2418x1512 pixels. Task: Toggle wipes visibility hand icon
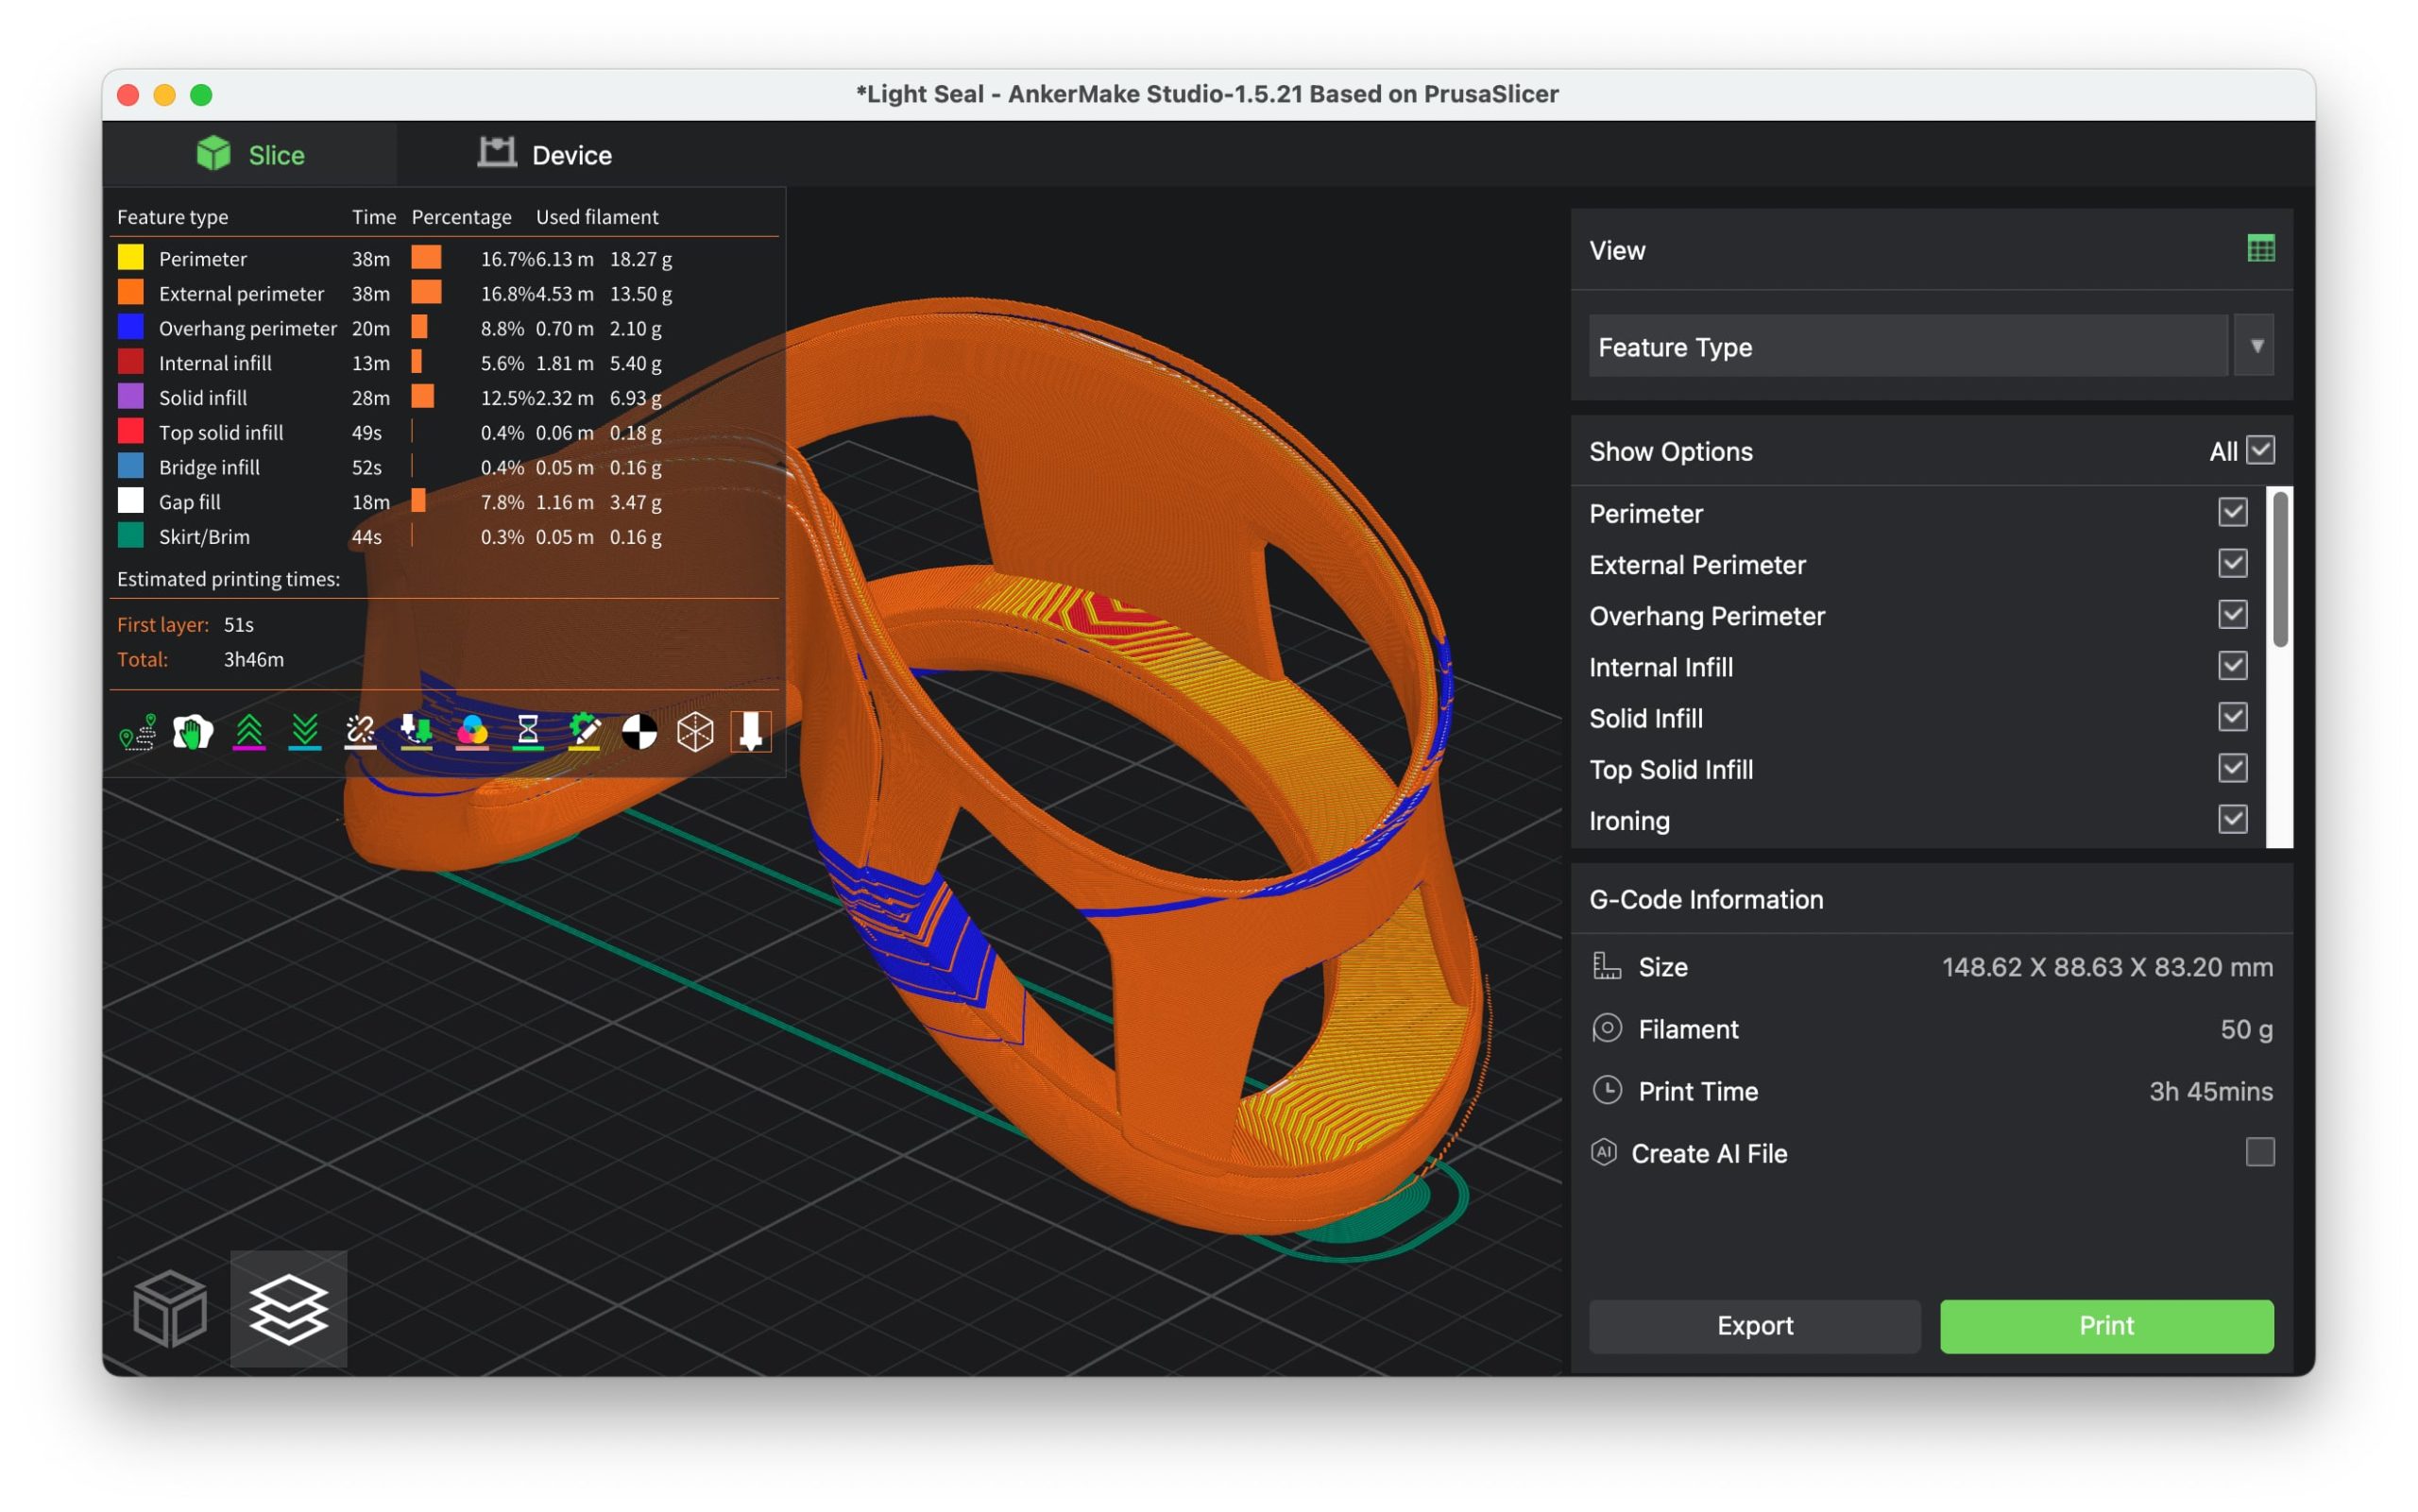(x=192, y=732)
